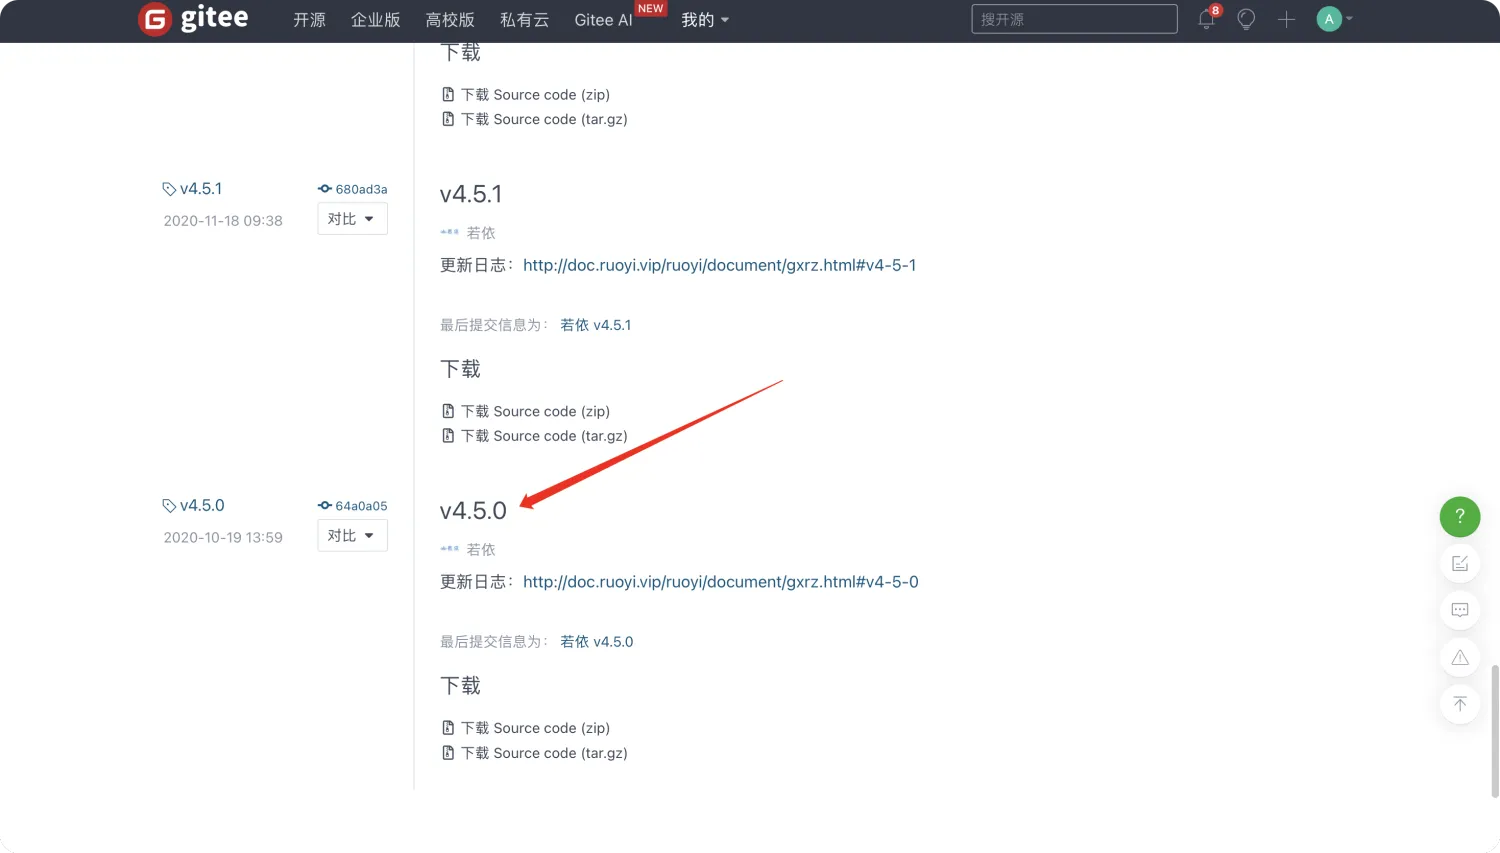This screenshot has height=853, width=1500.
Task: Click author avatar under v4.5.0 title
Action: pos(450,549)
